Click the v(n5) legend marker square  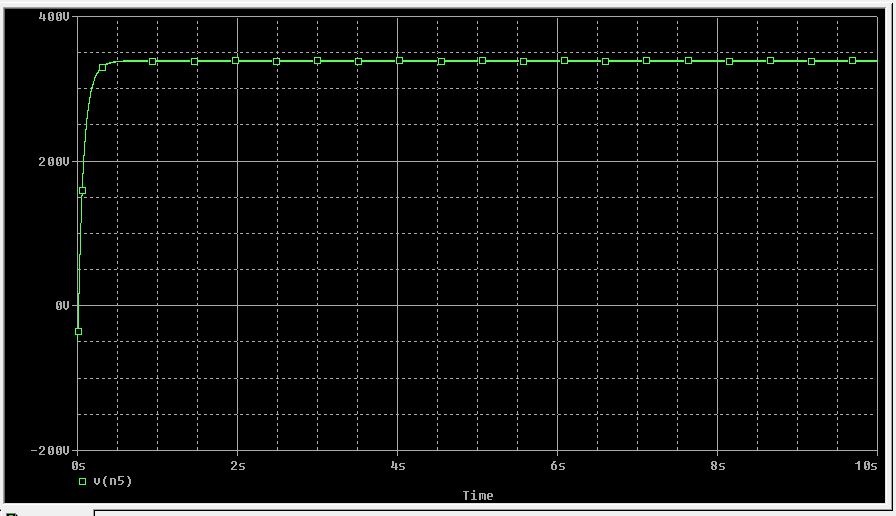(x=82, y=481)
